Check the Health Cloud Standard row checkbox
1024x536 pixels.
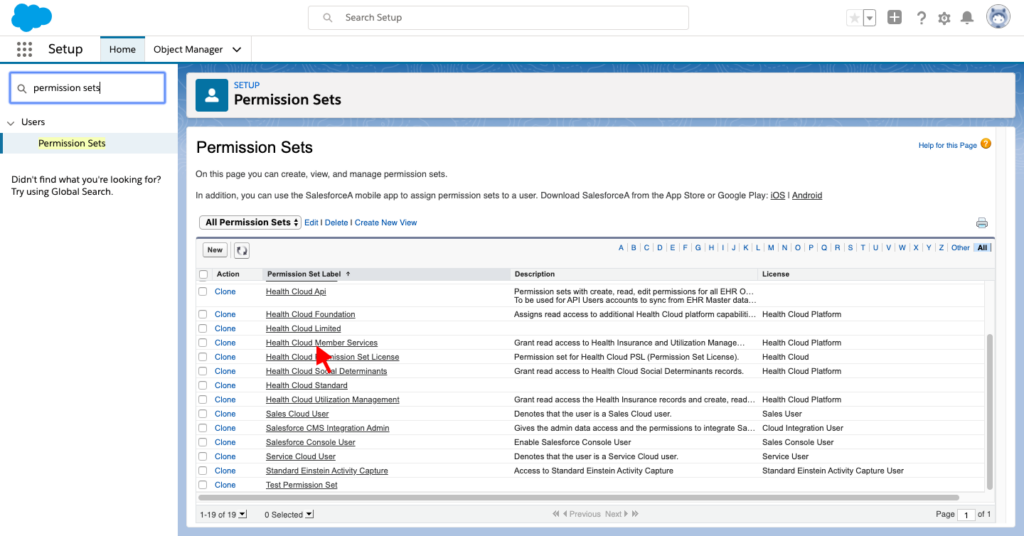[x=202, y=385]
